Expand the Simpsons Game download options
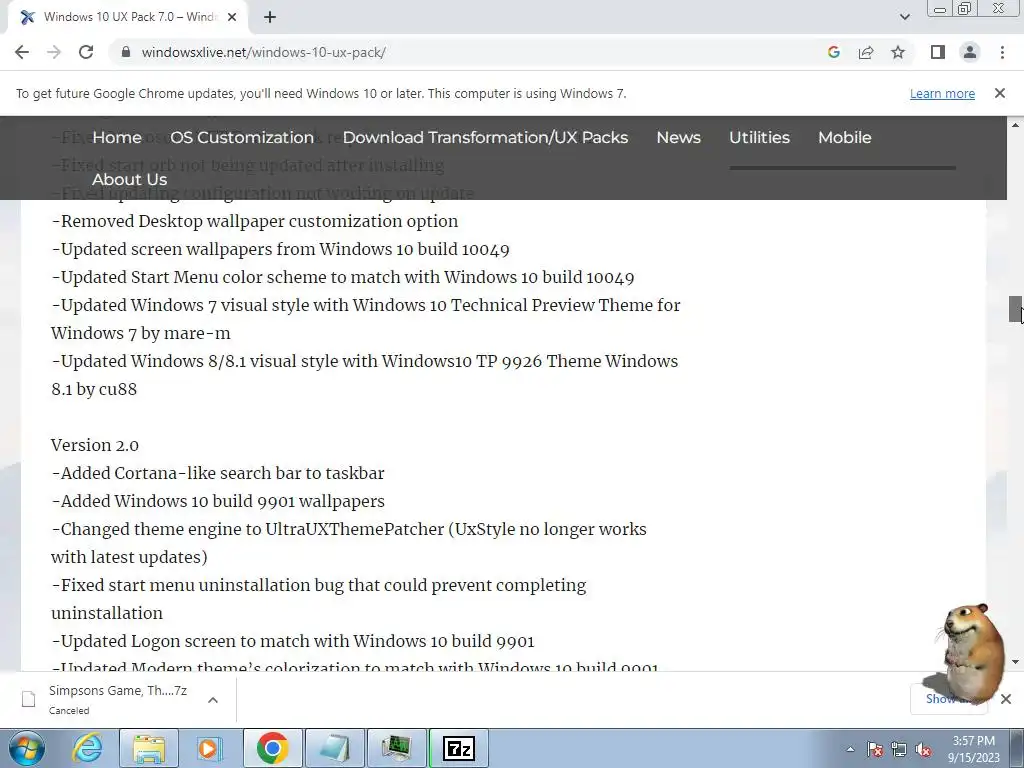 213,700
